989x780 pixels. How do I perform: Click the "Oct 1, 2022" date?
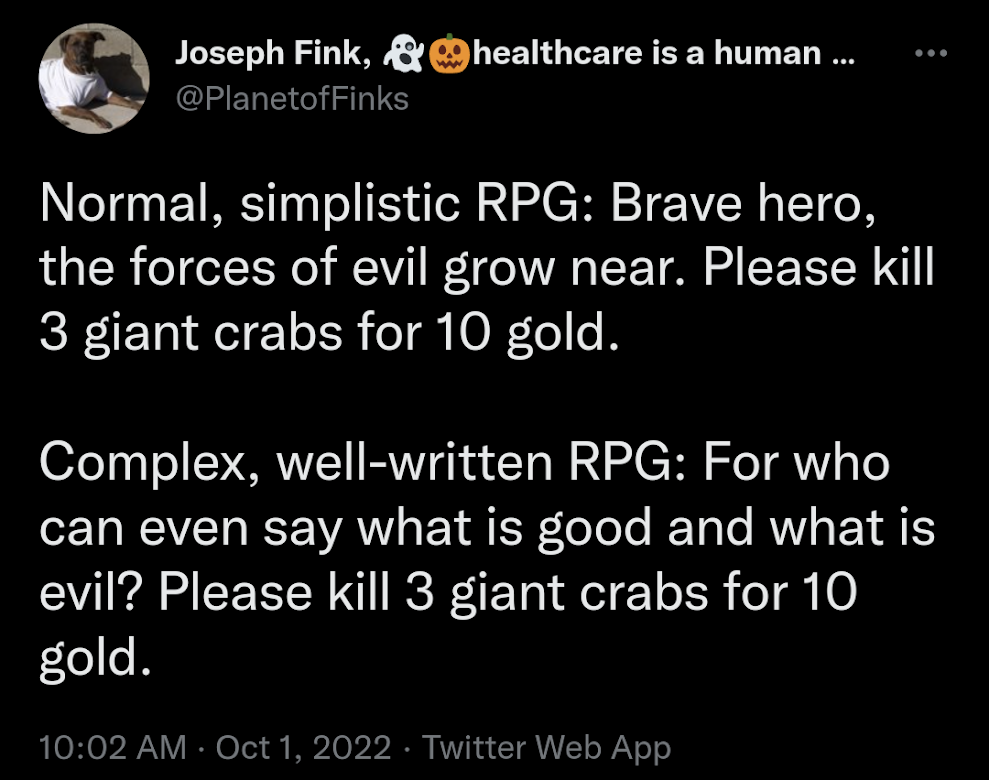pos(302,747)
